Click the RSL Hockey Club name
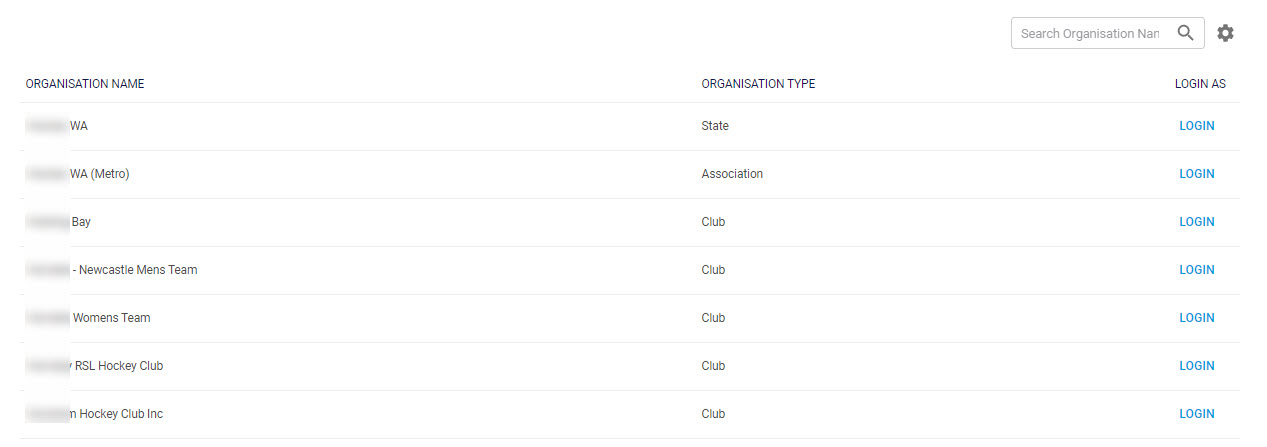This screenshot has width=1267, height=447. pos(118,366)
